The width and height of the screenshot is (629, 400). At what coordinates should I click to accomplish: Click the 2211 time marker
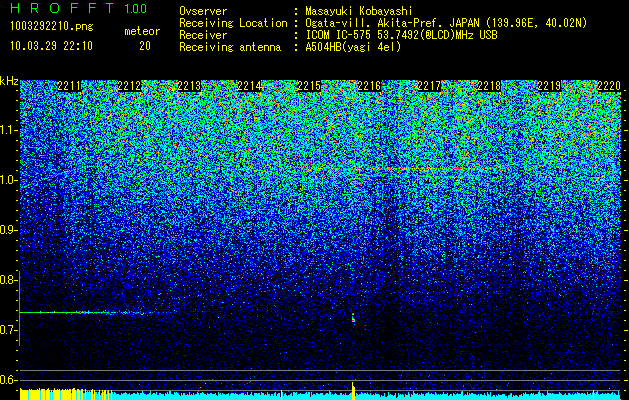pyautogui.click(x=69, y=86)
